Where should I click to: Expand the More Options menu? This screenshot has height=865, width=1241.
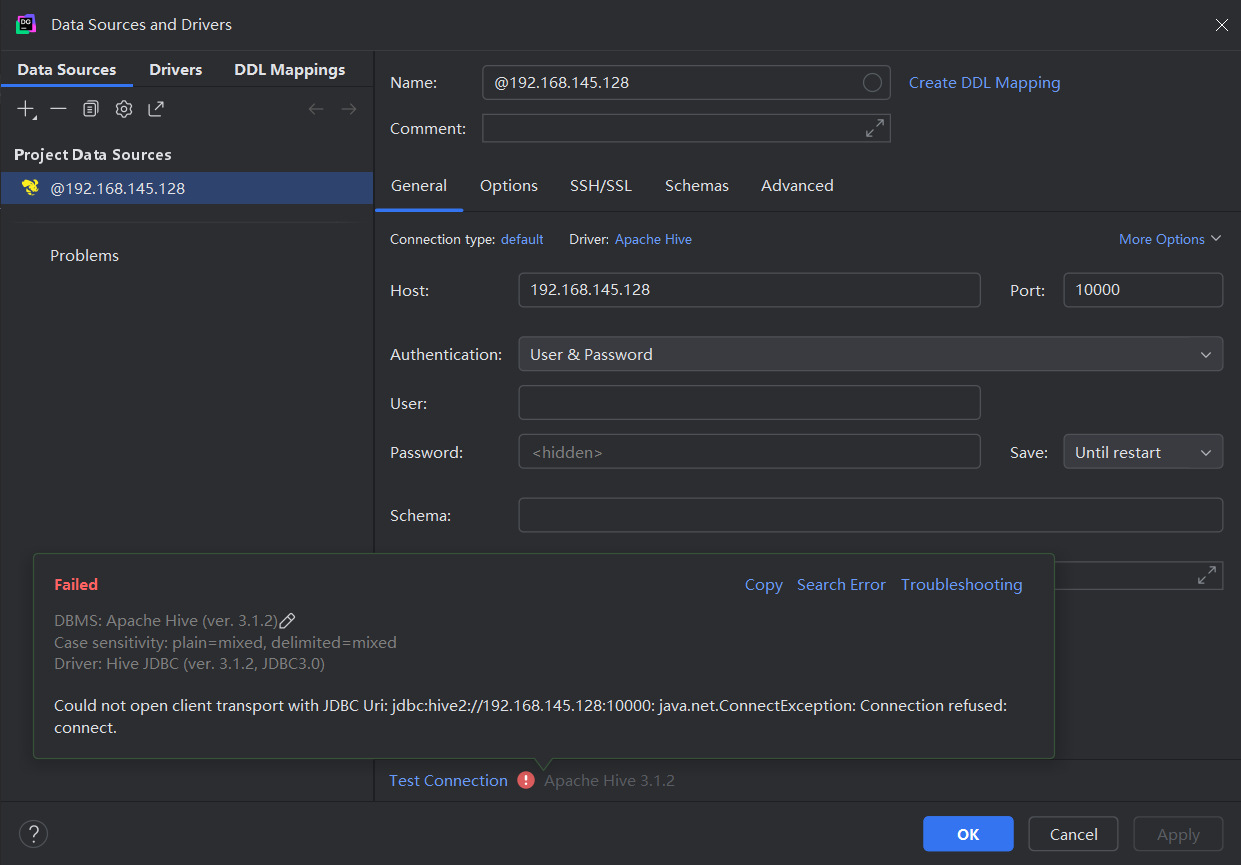(x=1170, y=239)
